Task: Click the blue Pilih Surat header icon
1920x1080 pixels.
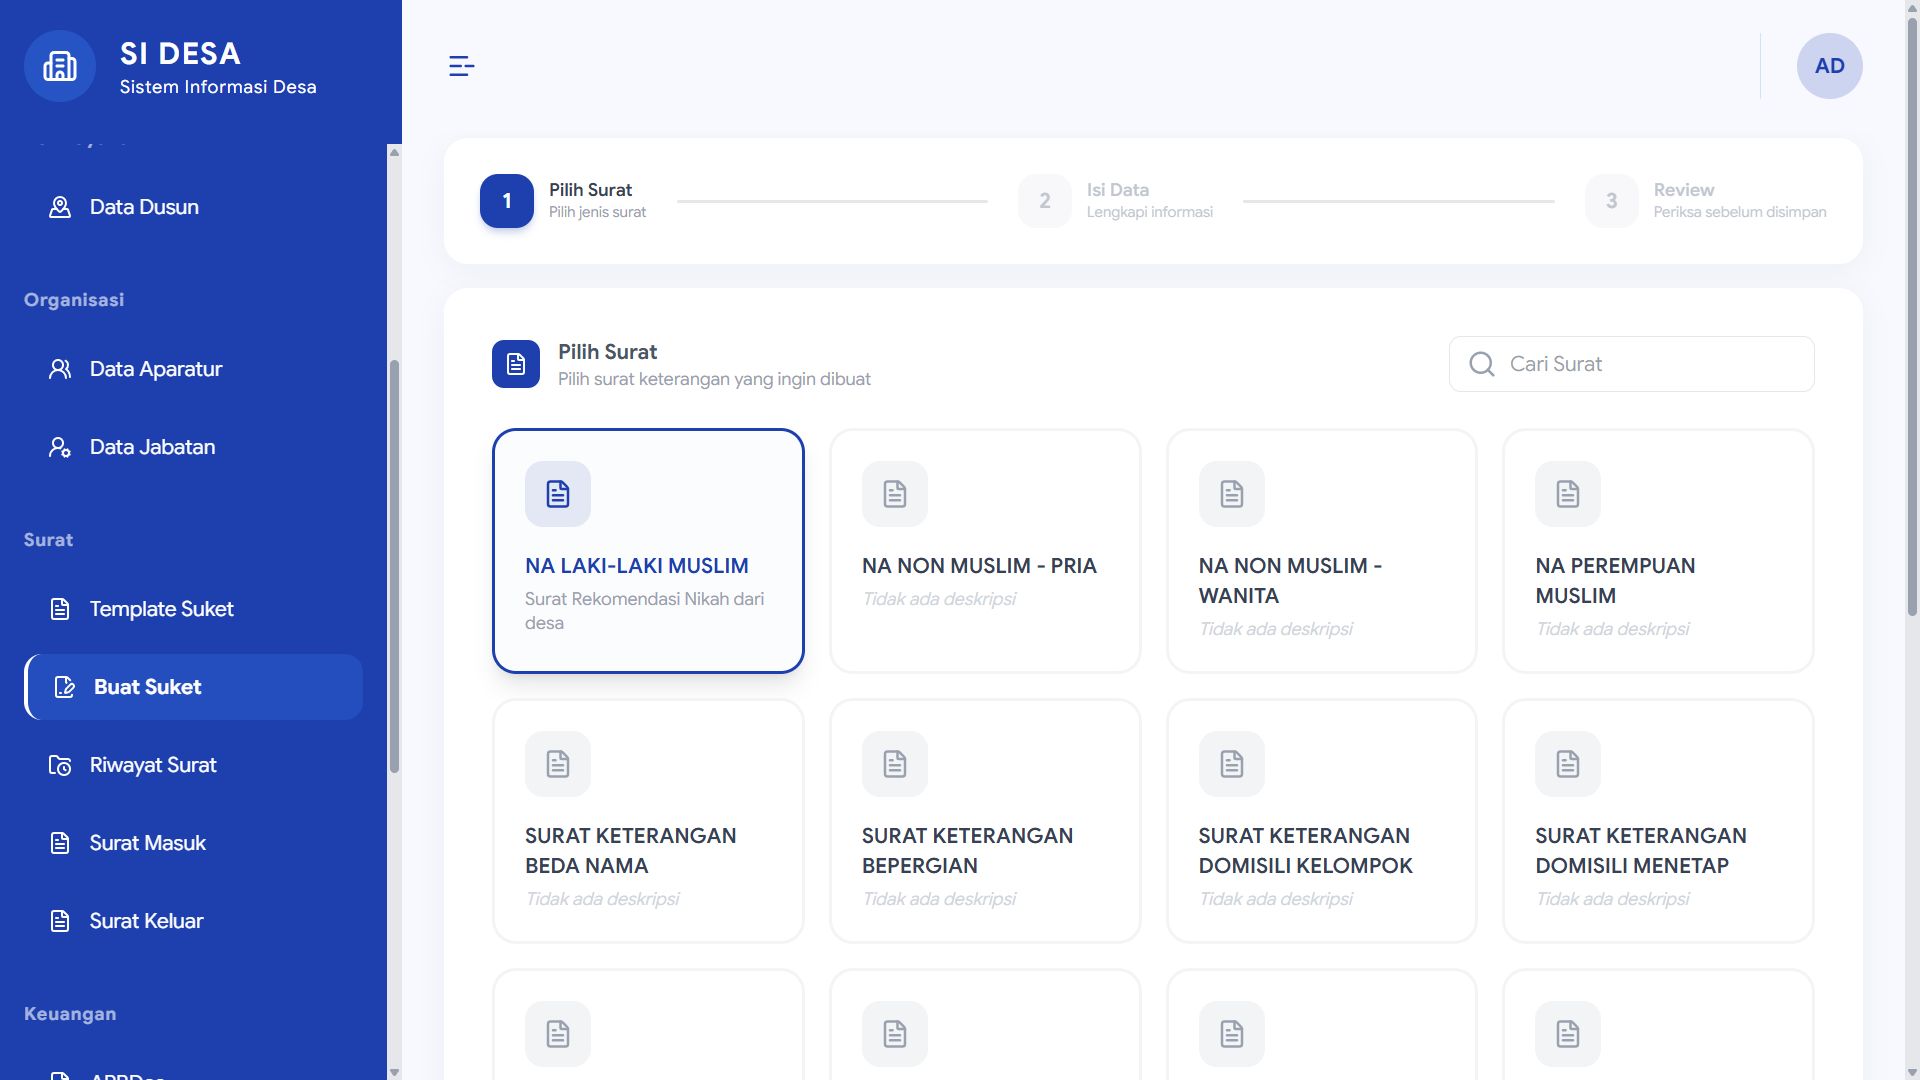Action: point(516,364)
